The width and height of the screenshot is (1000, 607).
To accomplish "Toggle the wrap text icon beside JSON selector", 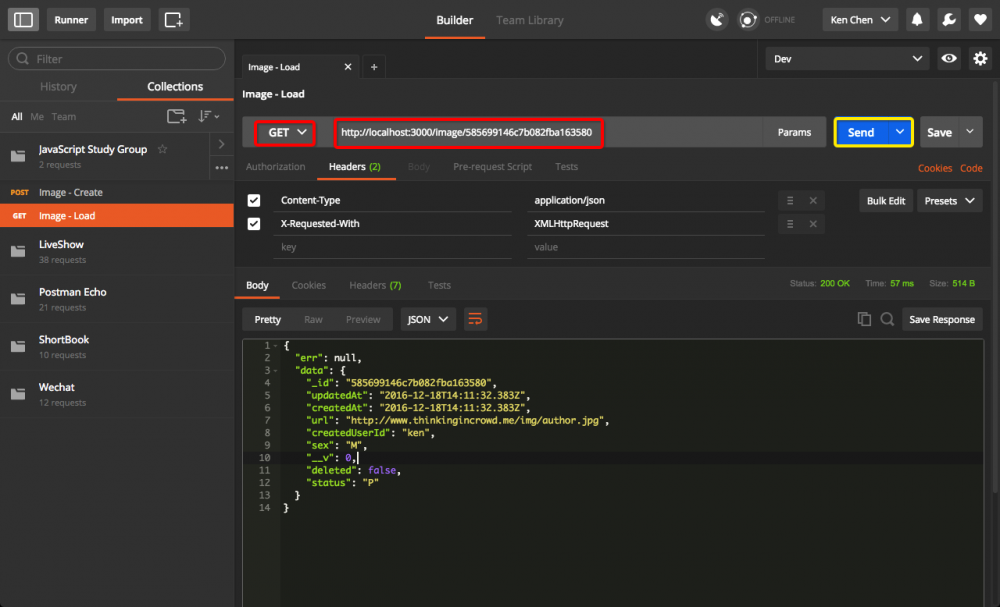I will tap(475, 318).
